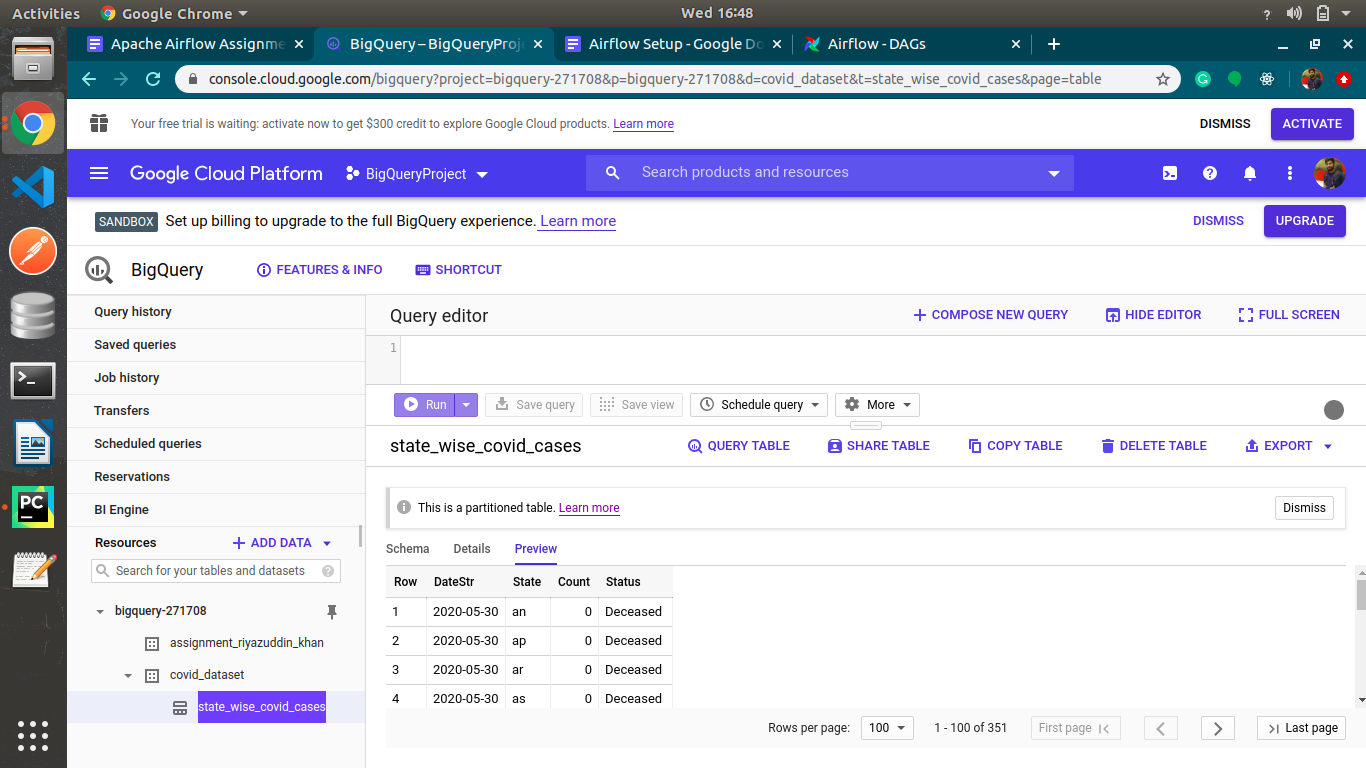1366x768 pixels.
Task: Click QUERY TABLE button
Action: (x=739, y=446)
